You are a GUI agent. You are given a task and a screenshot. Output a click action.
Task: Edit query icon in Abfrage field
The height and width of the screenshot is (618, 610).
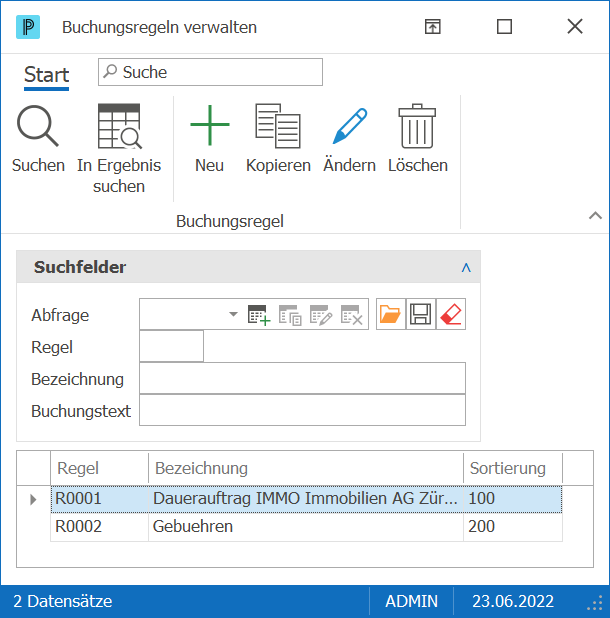(321, 315)
